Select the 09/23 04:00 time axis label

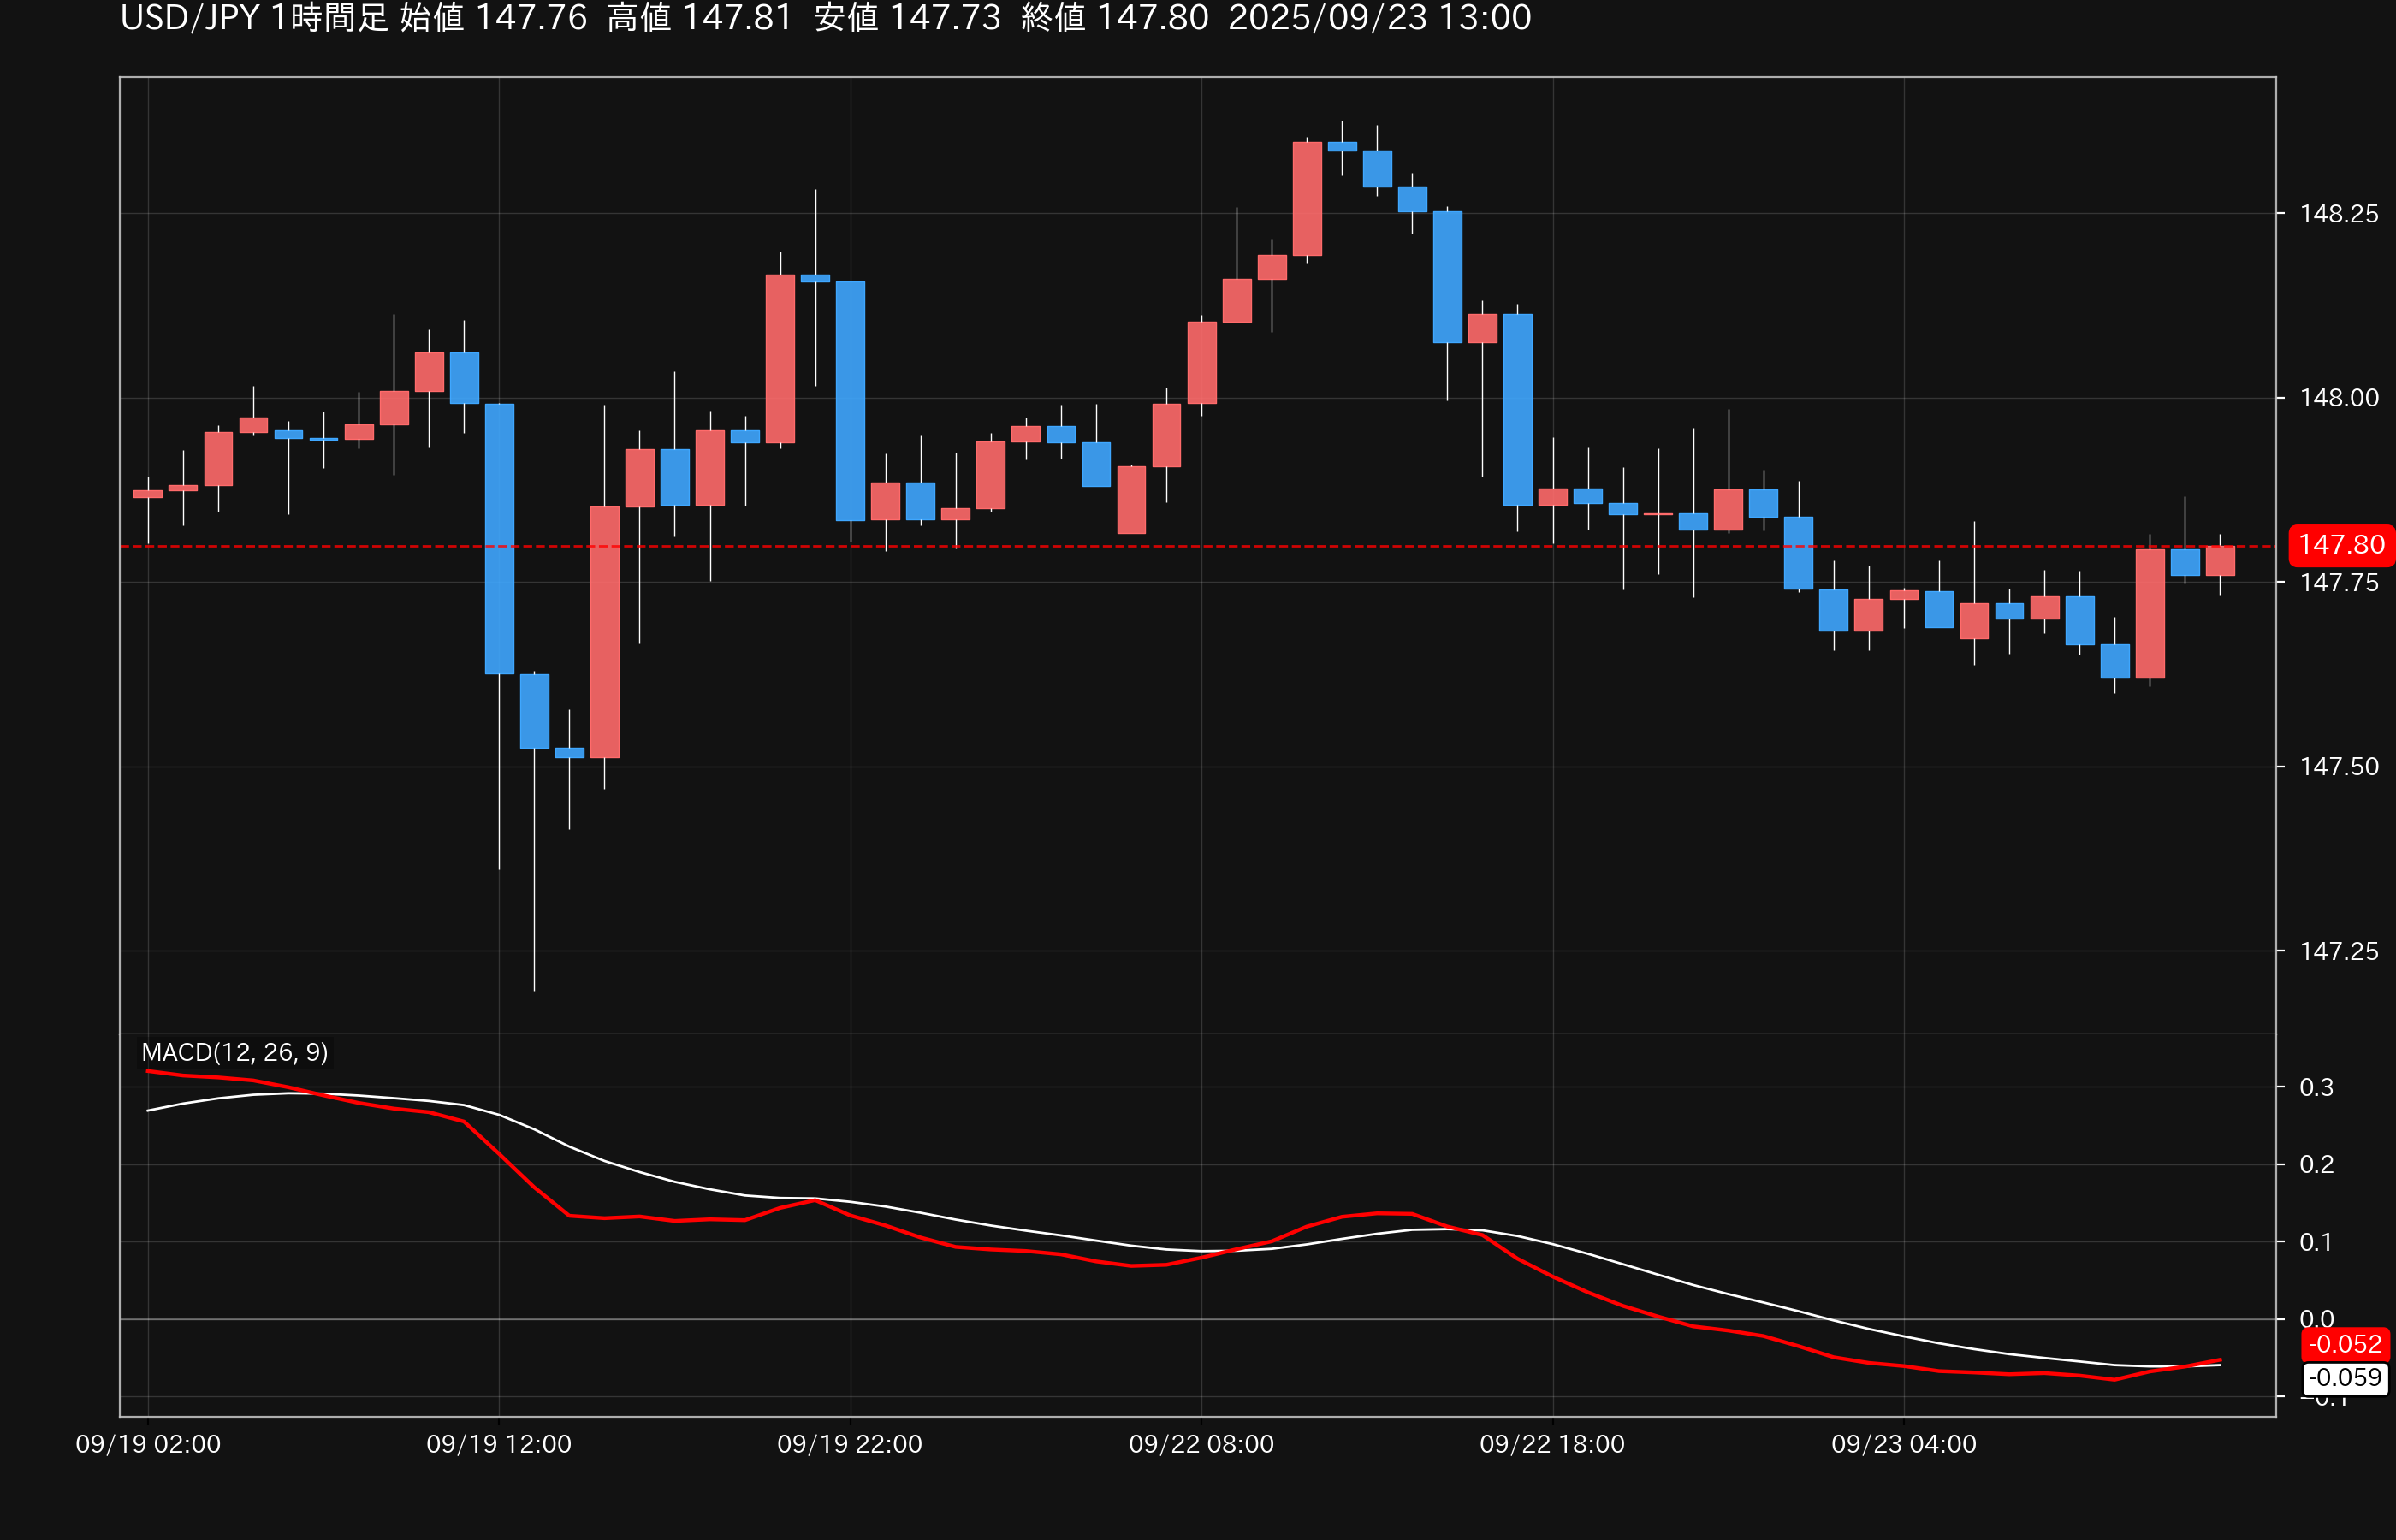[1903, 1444]
